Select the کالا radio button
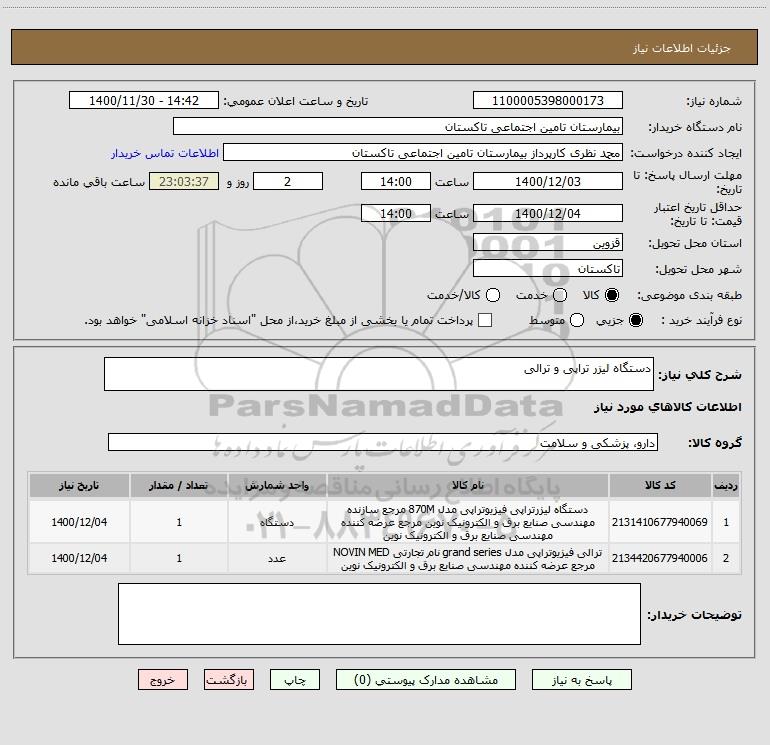The image size is (770, 745). click(x=612, y=295)
